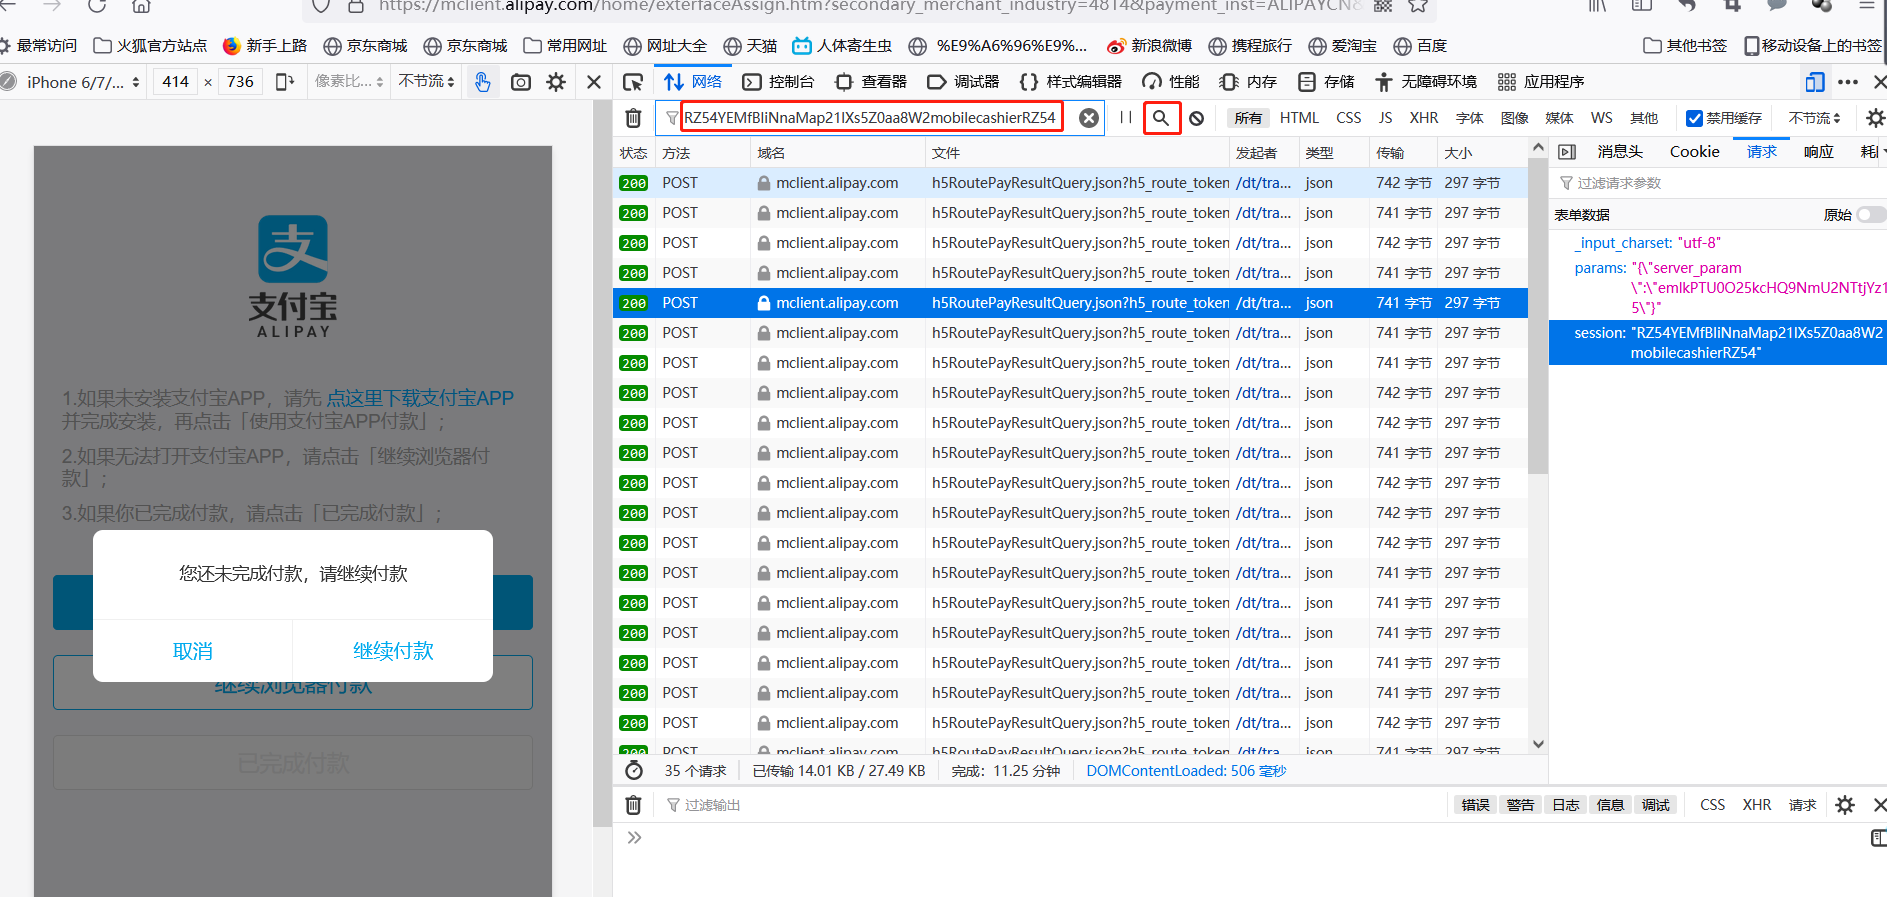Clear the filter text with X icon
1887x897 pixels.
1089,118
